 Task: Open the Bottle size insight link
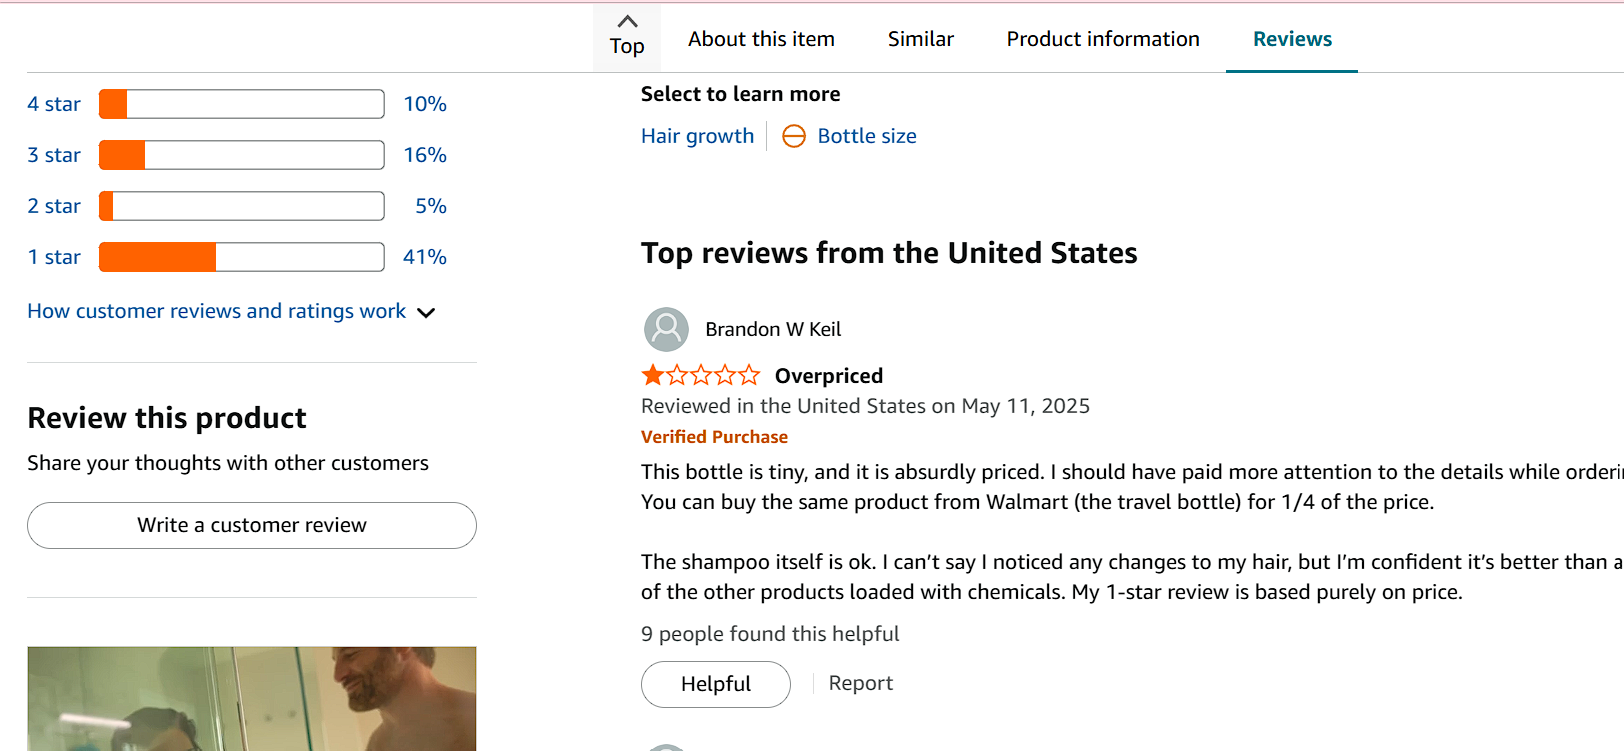[x=867, y=136]
